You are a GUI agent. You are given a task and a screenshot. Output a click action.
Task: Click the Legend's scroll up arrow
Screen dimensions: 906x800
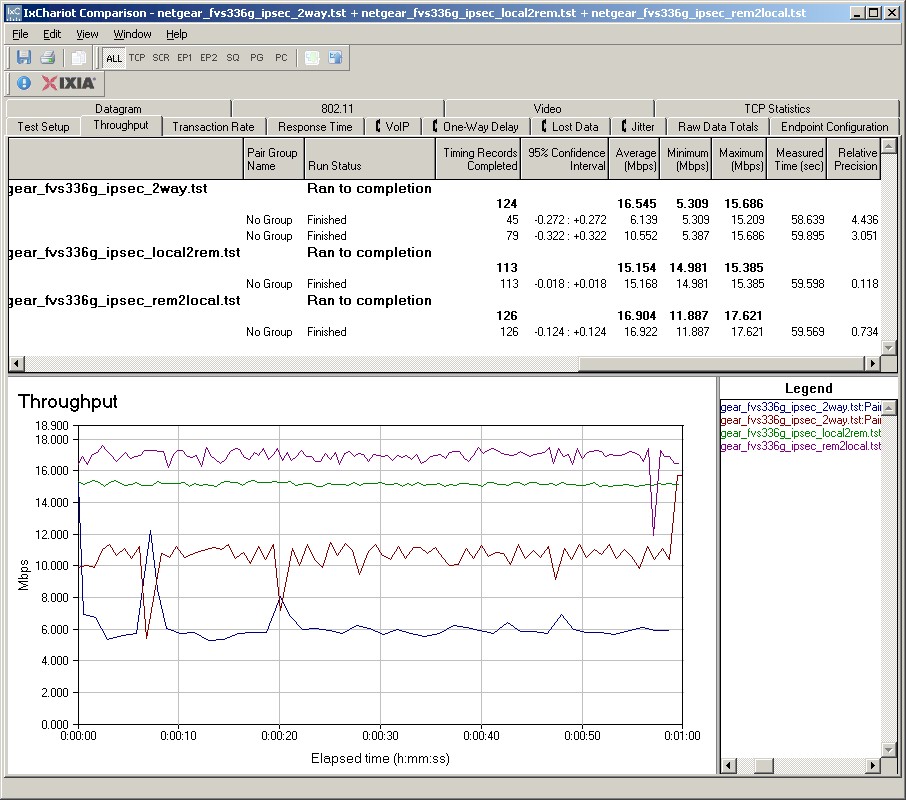point(889,408)
